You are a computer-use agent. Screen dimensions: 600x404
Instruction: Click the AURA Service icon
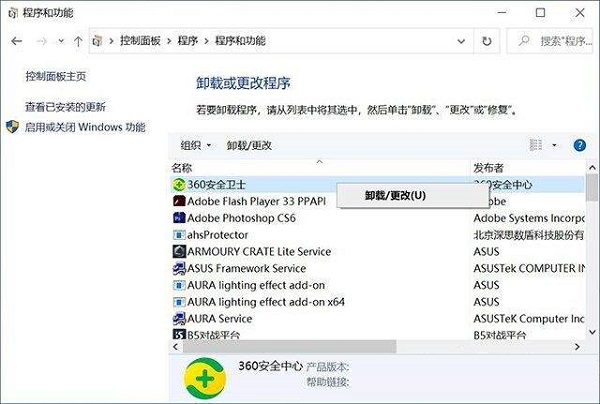pos(179,319)
